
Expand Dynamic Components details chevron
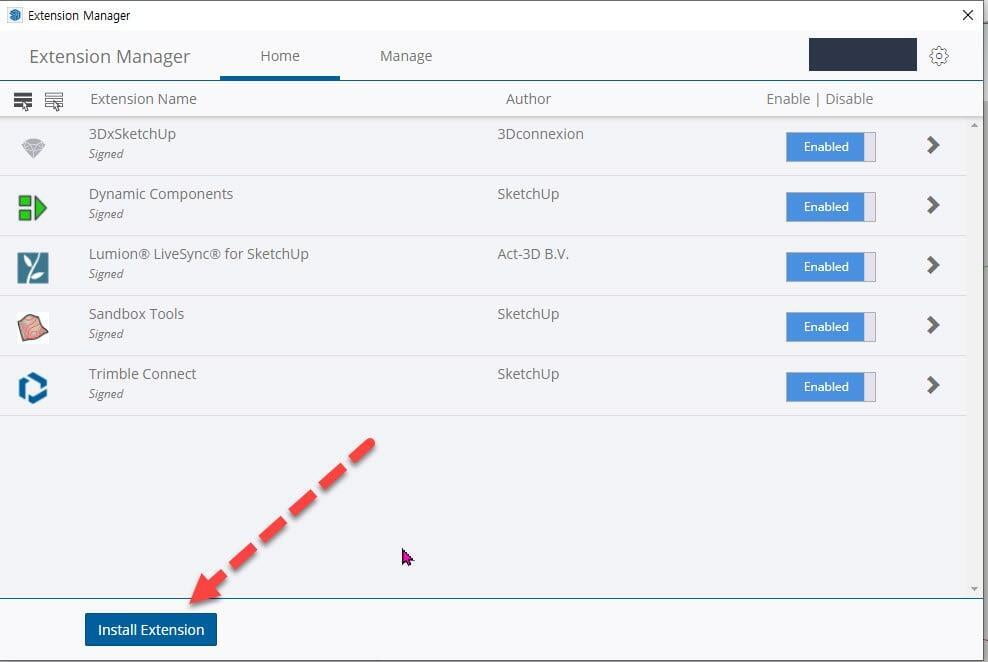pos(933,205)
